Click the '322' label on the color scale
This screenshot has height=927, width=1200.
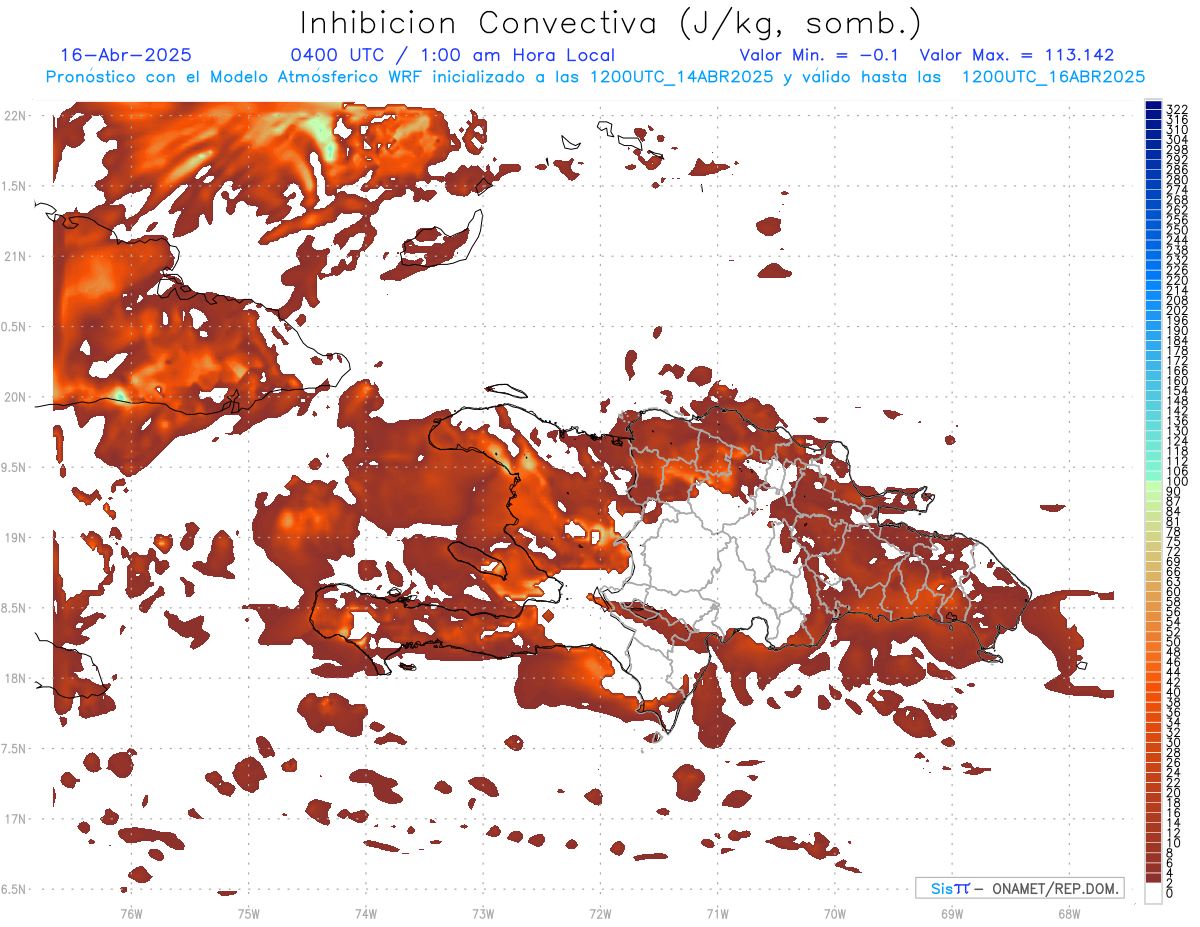coord(1177,109)
